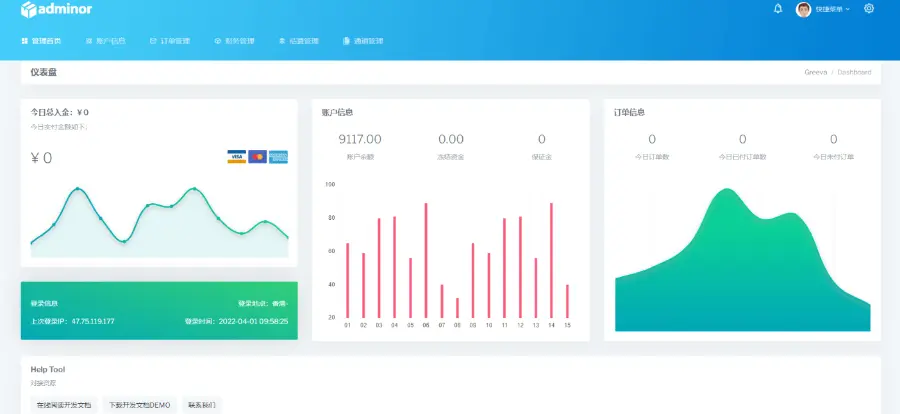Open the notification bell
Image resolution: width=900 pixels, height=414 pixels.
pos(778,9)
